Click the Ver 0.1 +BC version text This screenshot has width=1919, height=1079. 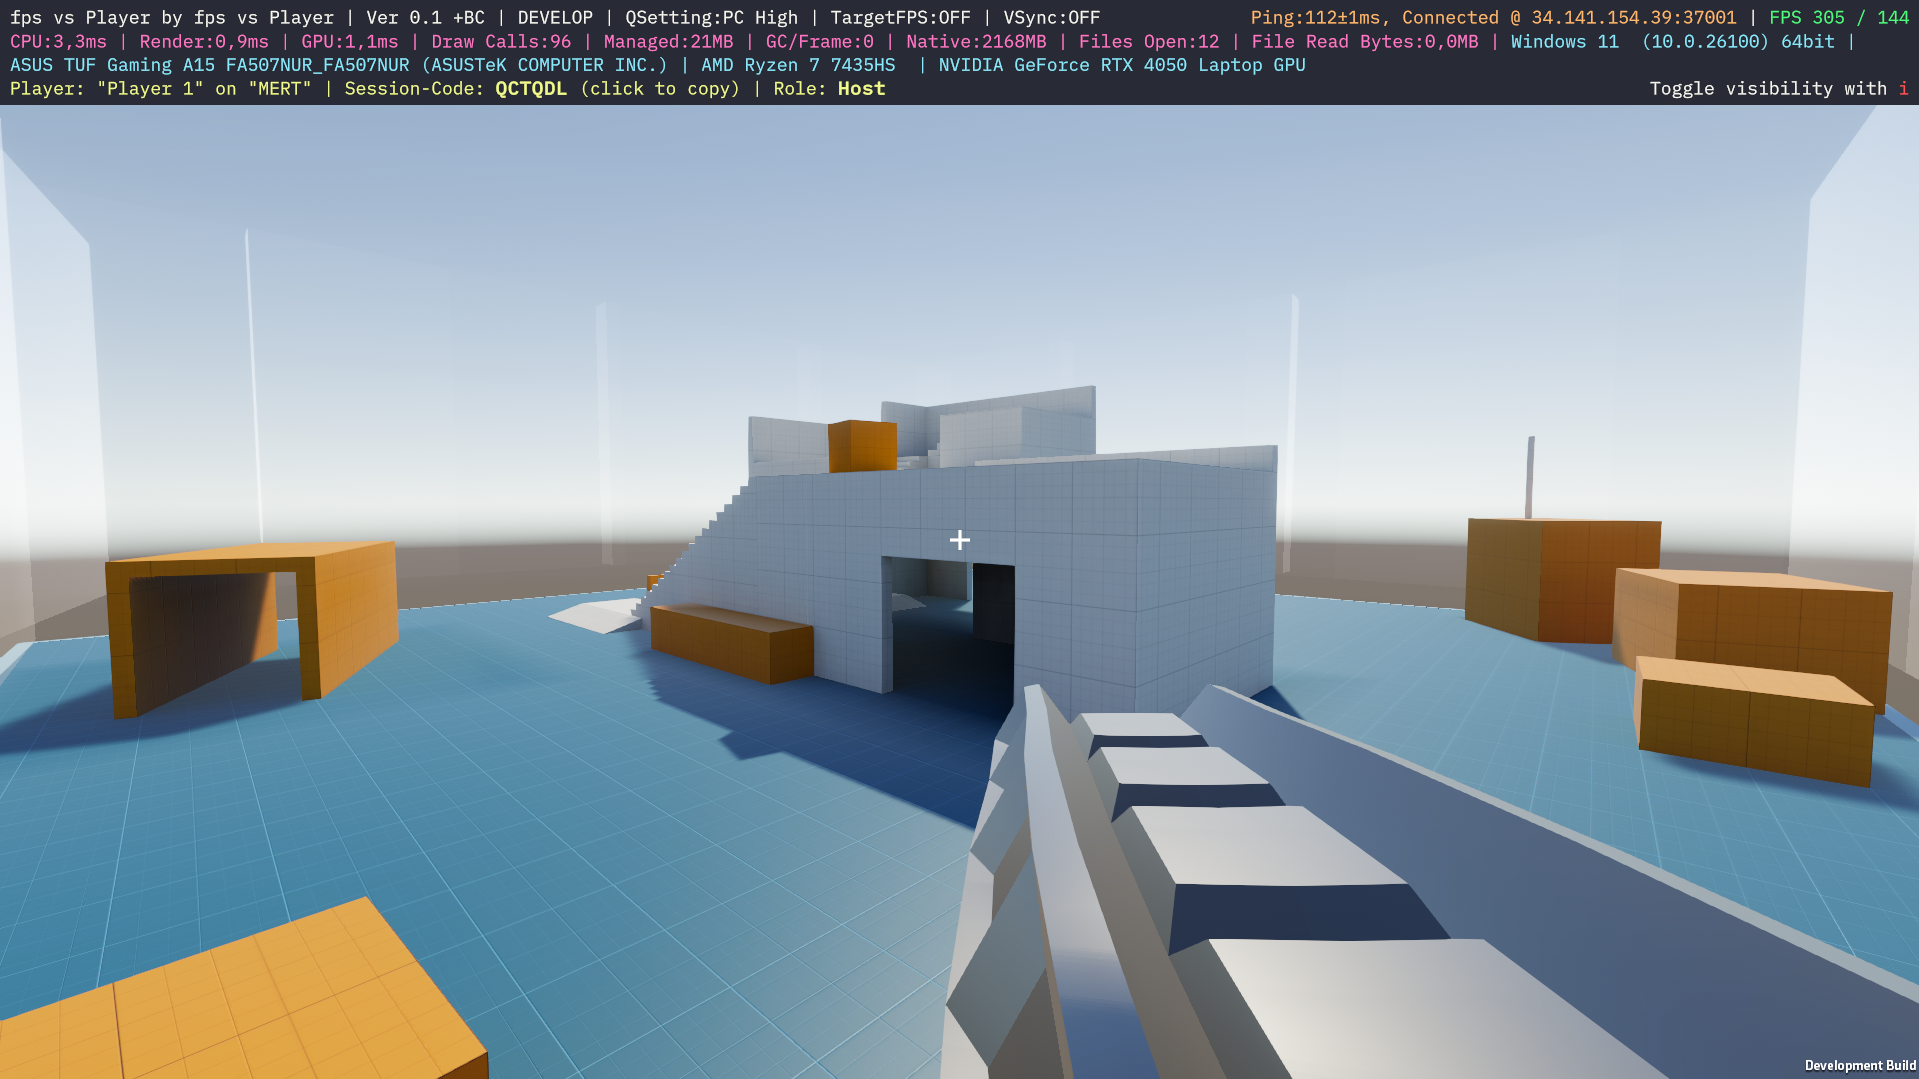click(x=425, y=18)
